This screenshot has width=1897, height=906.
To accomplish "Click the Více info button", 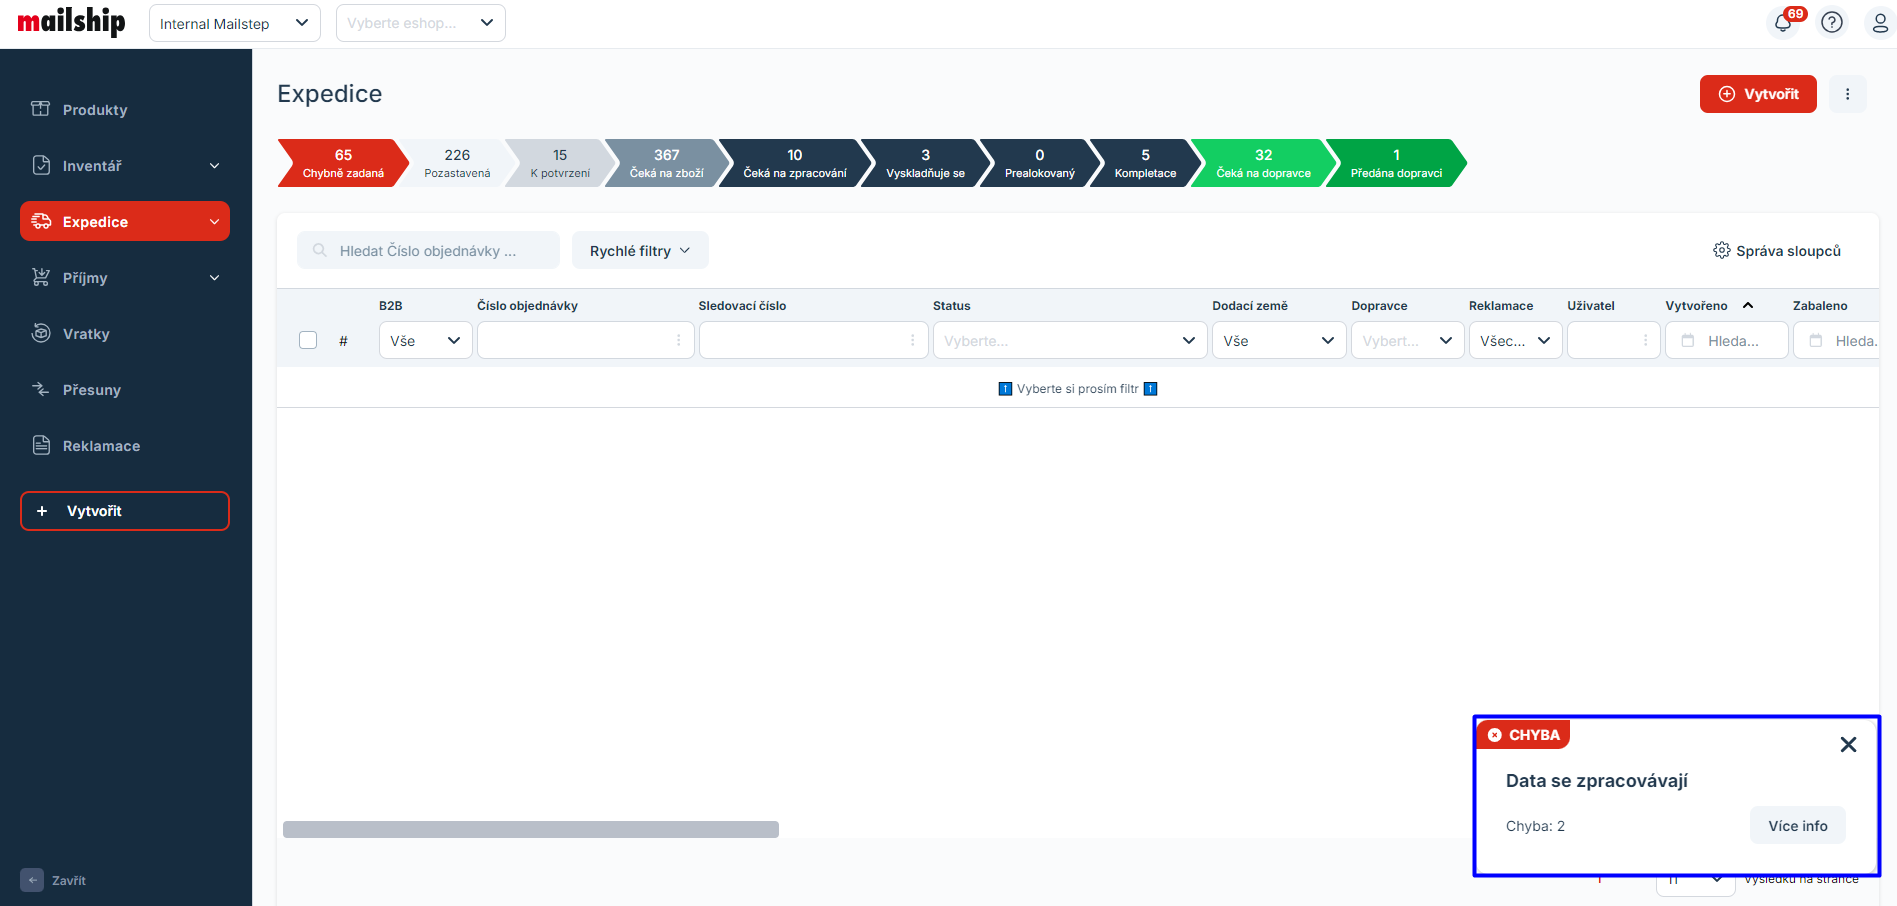I will click(1797, 825).
